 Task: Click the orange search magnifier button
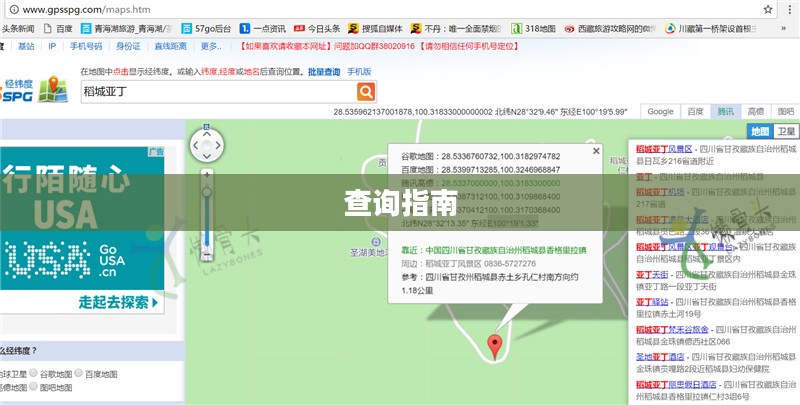pos(366,92)
